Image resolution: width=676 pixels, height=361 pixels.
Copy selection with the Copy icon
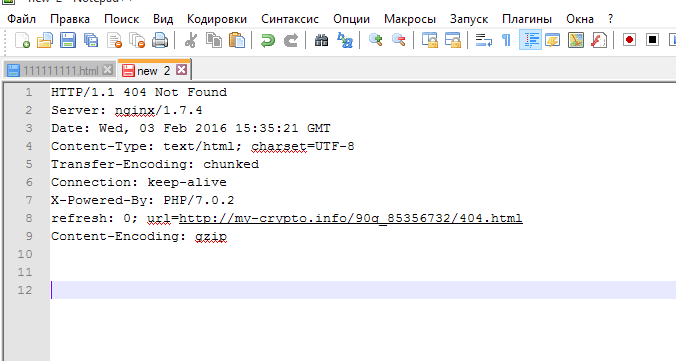214,40
